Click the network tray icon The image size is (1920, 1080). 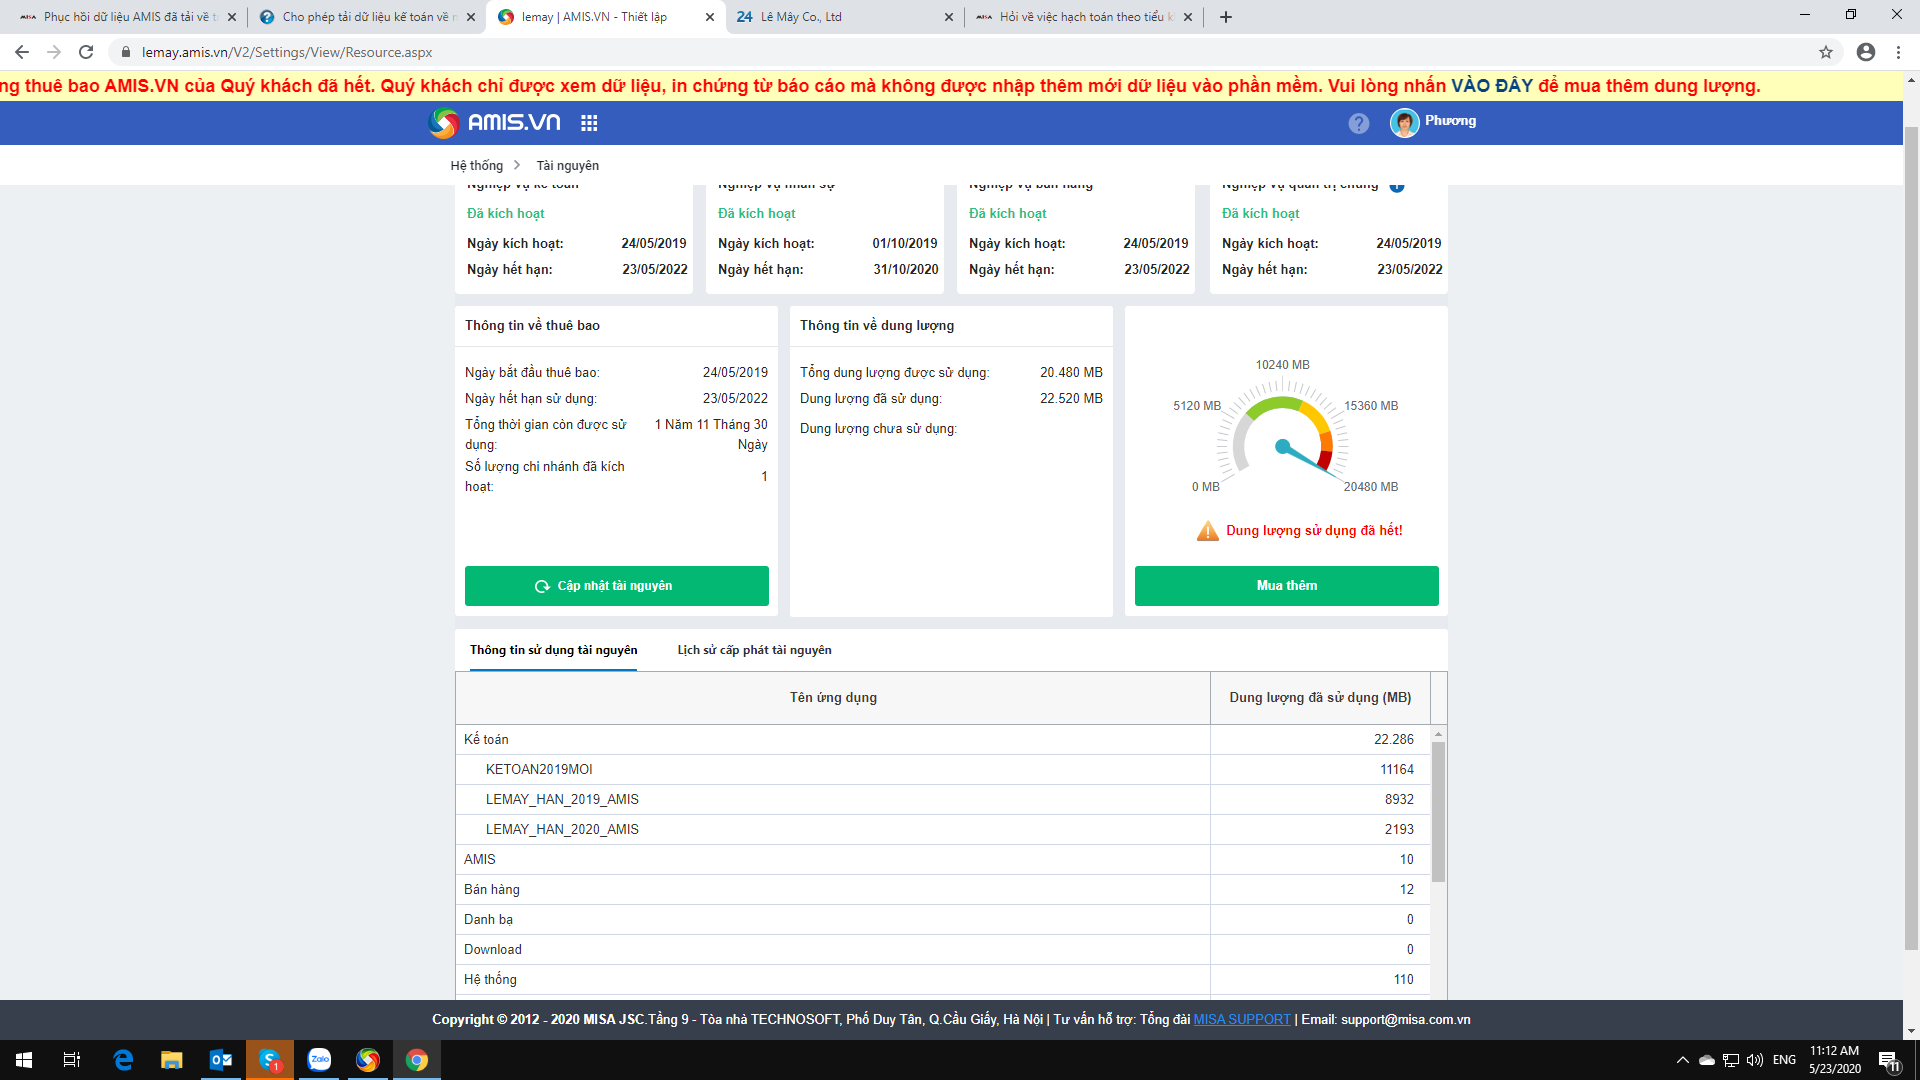[x=1731, y=1060]
